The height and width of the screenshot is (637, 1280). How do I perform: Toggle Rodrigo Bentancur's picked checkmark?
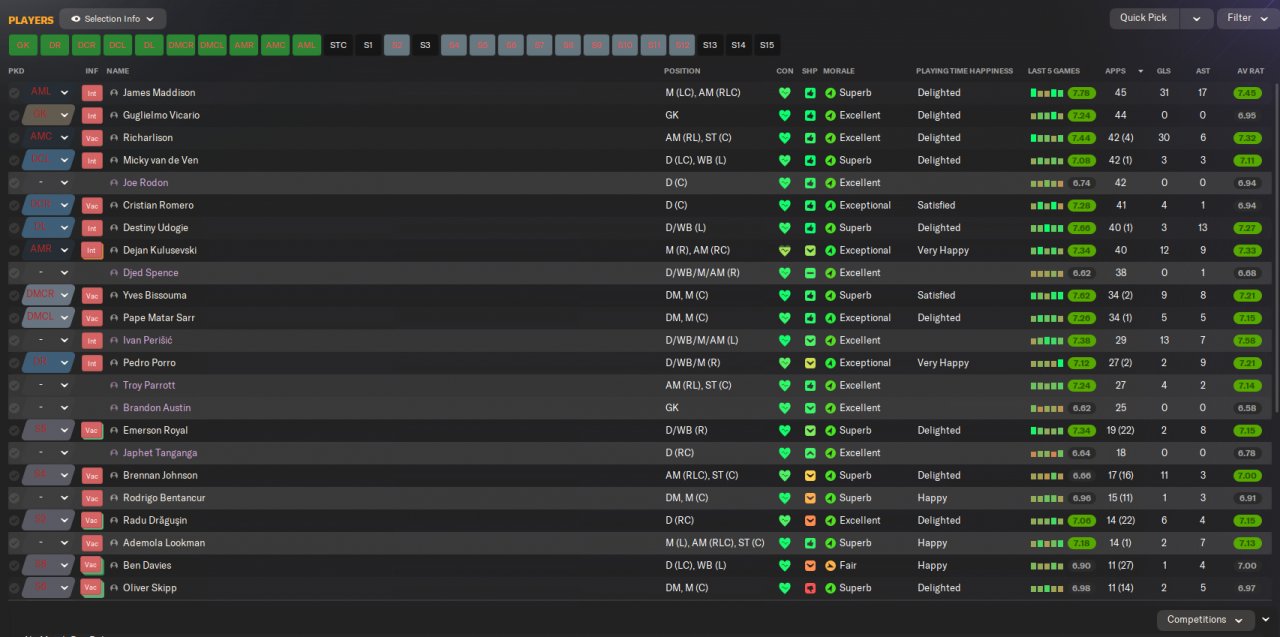coord(14,498)
